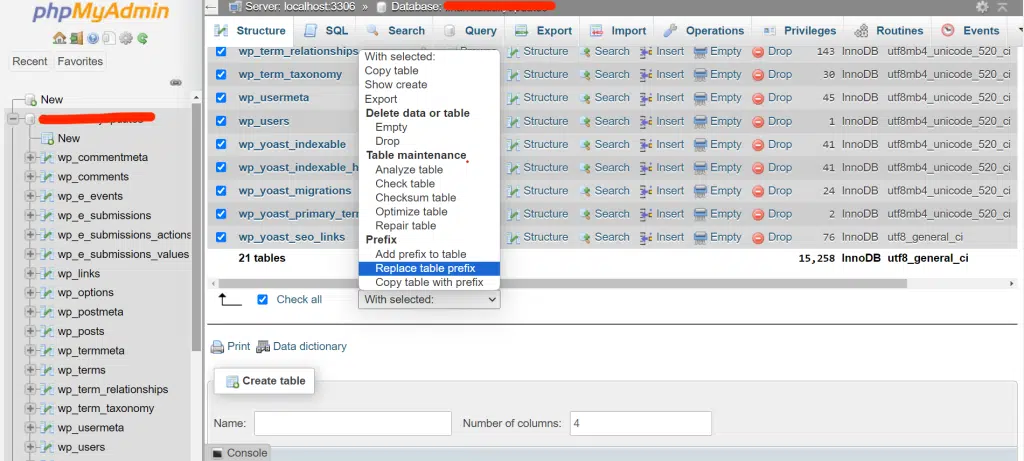Screen dimensions: 1024x461
Task: Click the horizontal scrollbar under table list
Action: click(562, 283)
